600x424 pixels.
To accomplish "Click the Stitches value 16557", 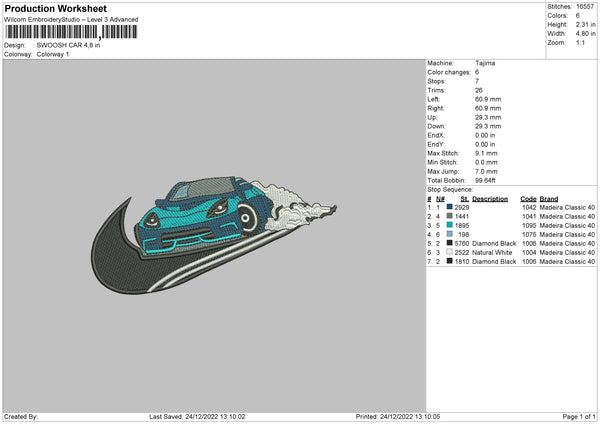I will pos(585,7).
